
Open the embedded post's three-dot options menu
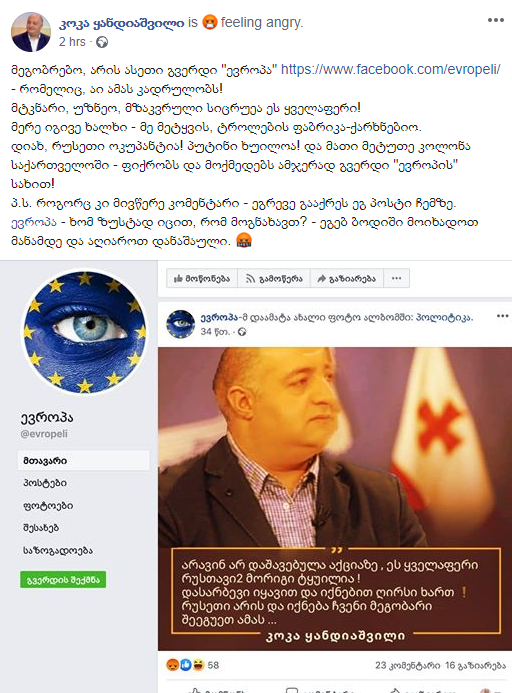coord(502,316)
